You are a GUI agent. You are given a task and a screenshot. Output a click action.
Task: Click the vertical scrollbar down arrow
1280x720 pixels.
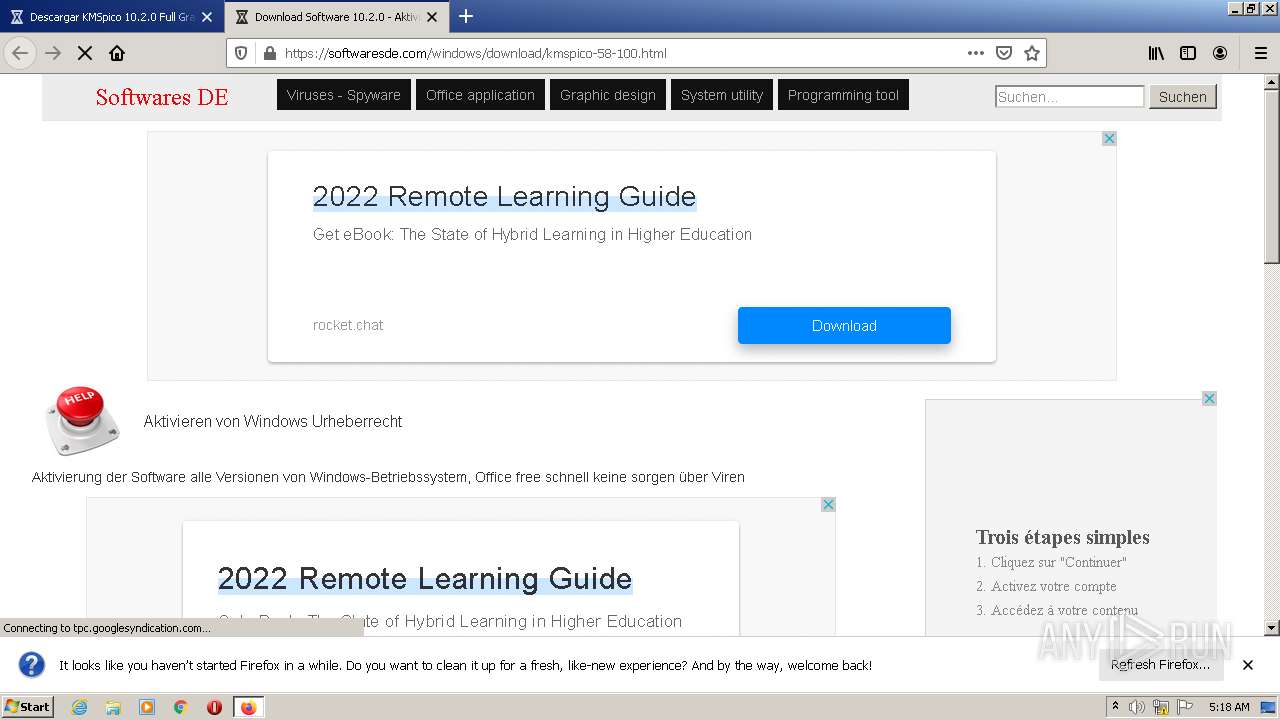[x=1272, y=628]
